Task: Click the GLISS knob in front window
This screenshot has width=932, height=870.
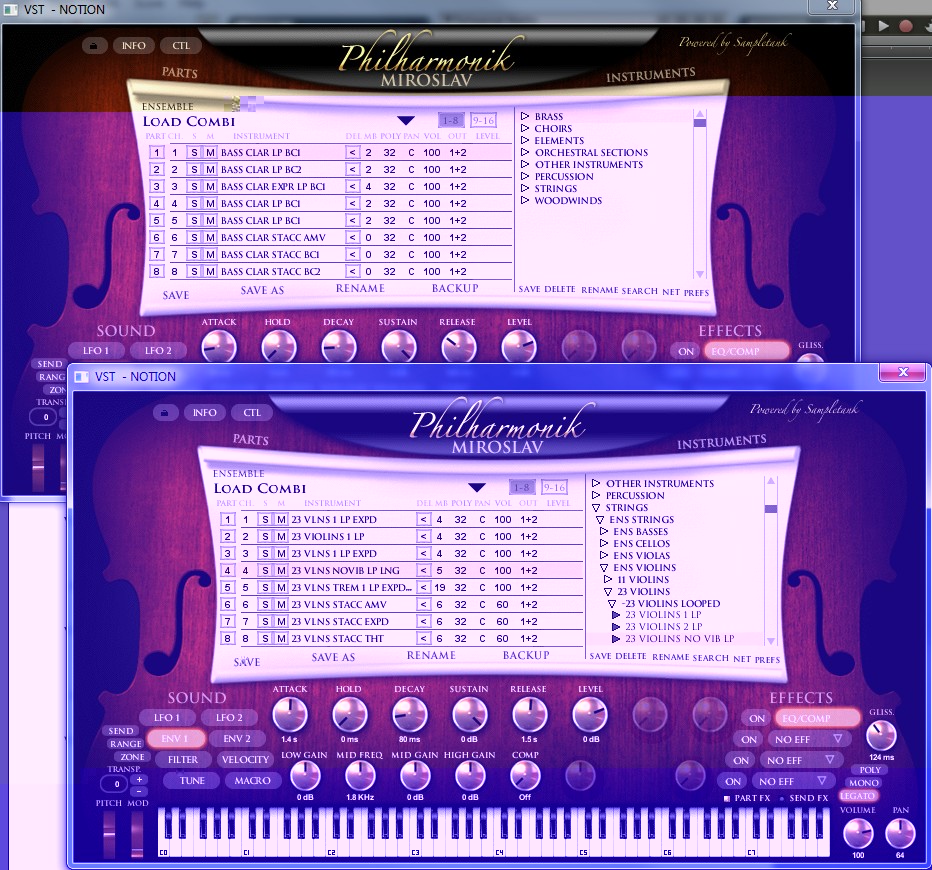Action: [x=881, y=736]
